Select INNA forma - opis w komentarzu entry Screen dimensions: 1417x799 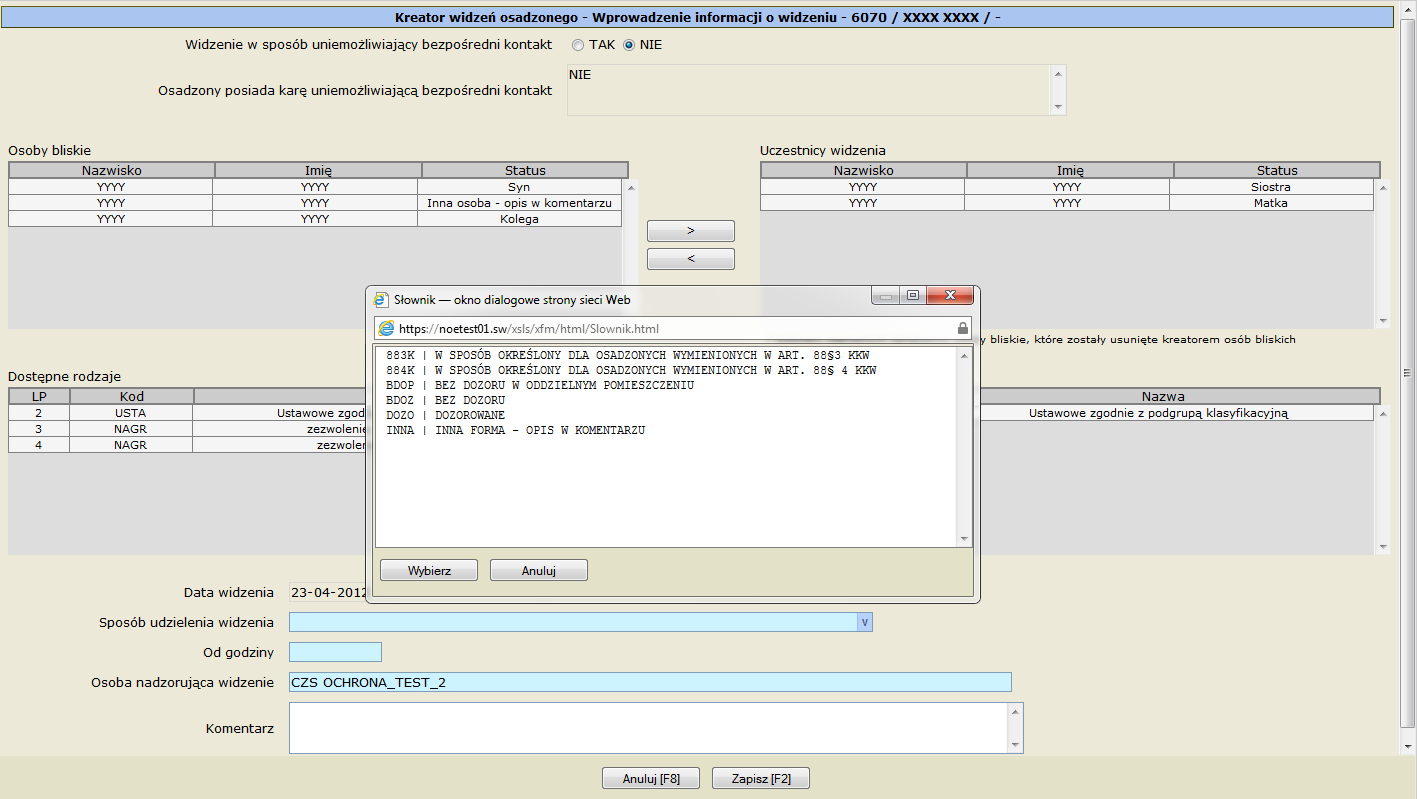click(515, 430)
